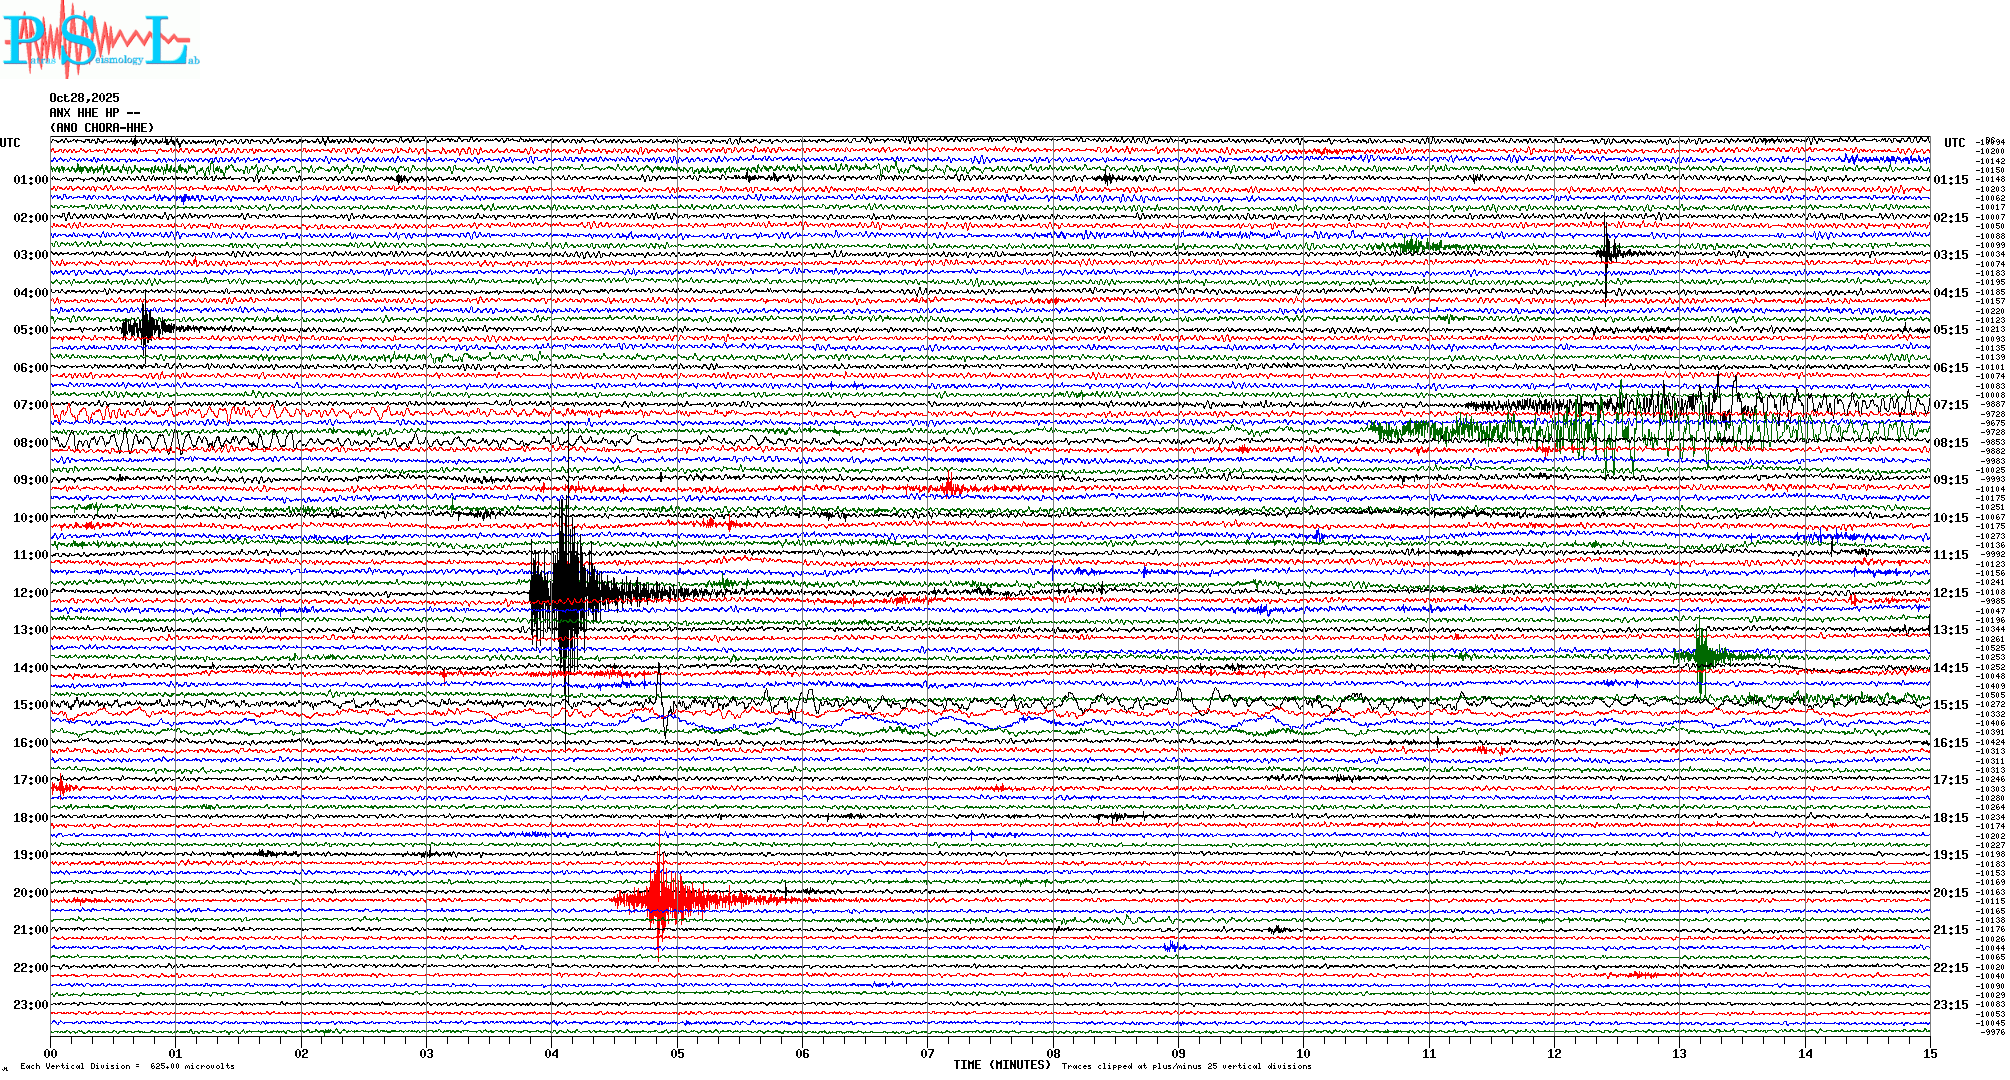2010x1080 pixels.
Task: Click the small black event at 05:00 row
Action: pyautogui.click(x=145, y=327)
